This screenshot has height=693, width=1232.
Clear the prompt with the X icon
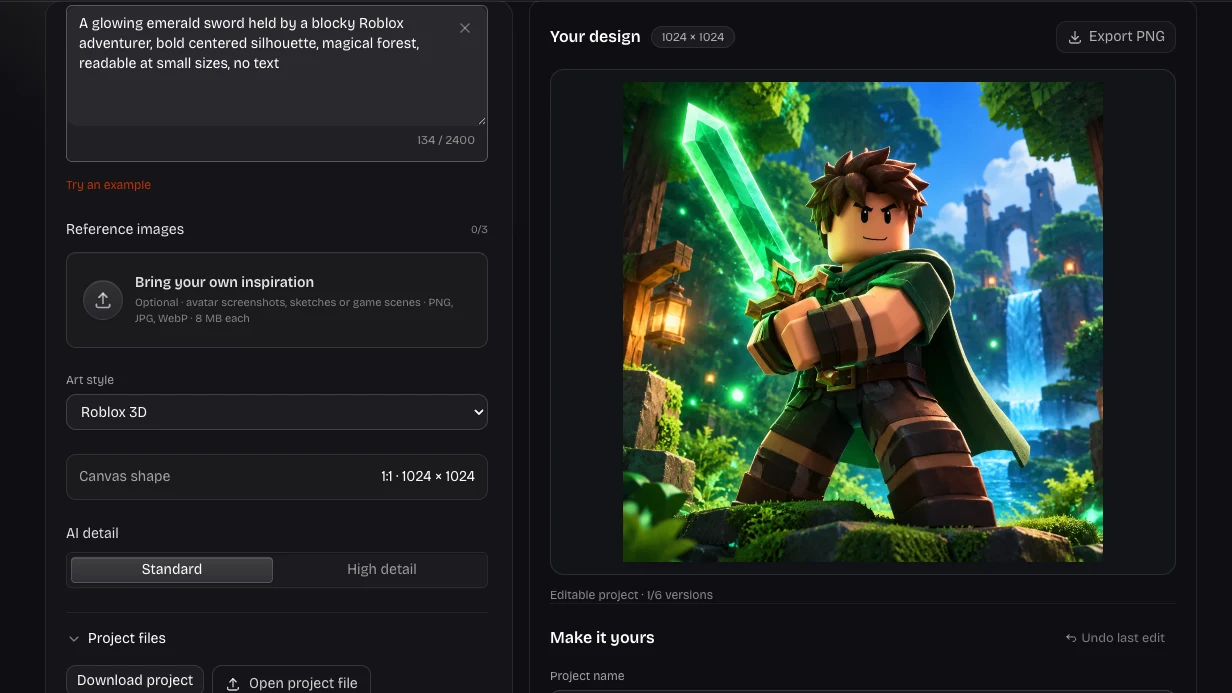465,29
